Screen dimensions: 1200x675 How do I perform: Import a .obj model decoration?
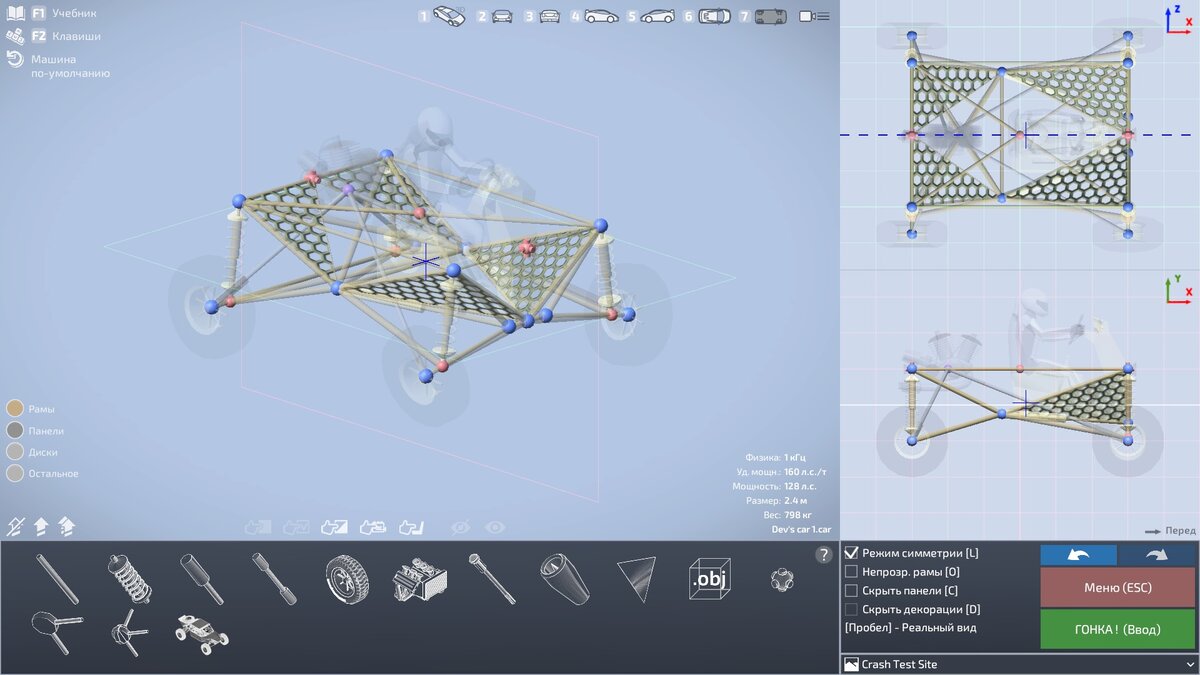(x=709, y=579)
